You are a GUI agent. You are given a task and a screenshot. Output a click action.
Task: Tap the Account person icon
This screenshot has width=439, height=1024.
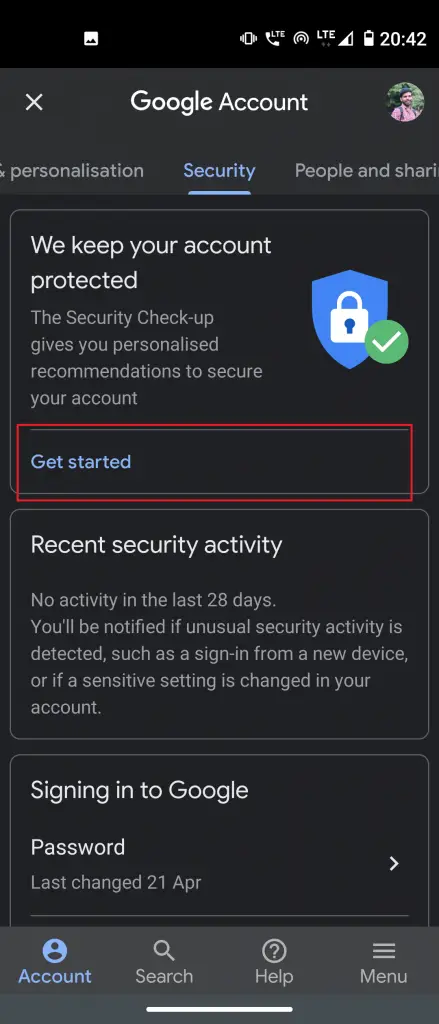click(55, 951)
